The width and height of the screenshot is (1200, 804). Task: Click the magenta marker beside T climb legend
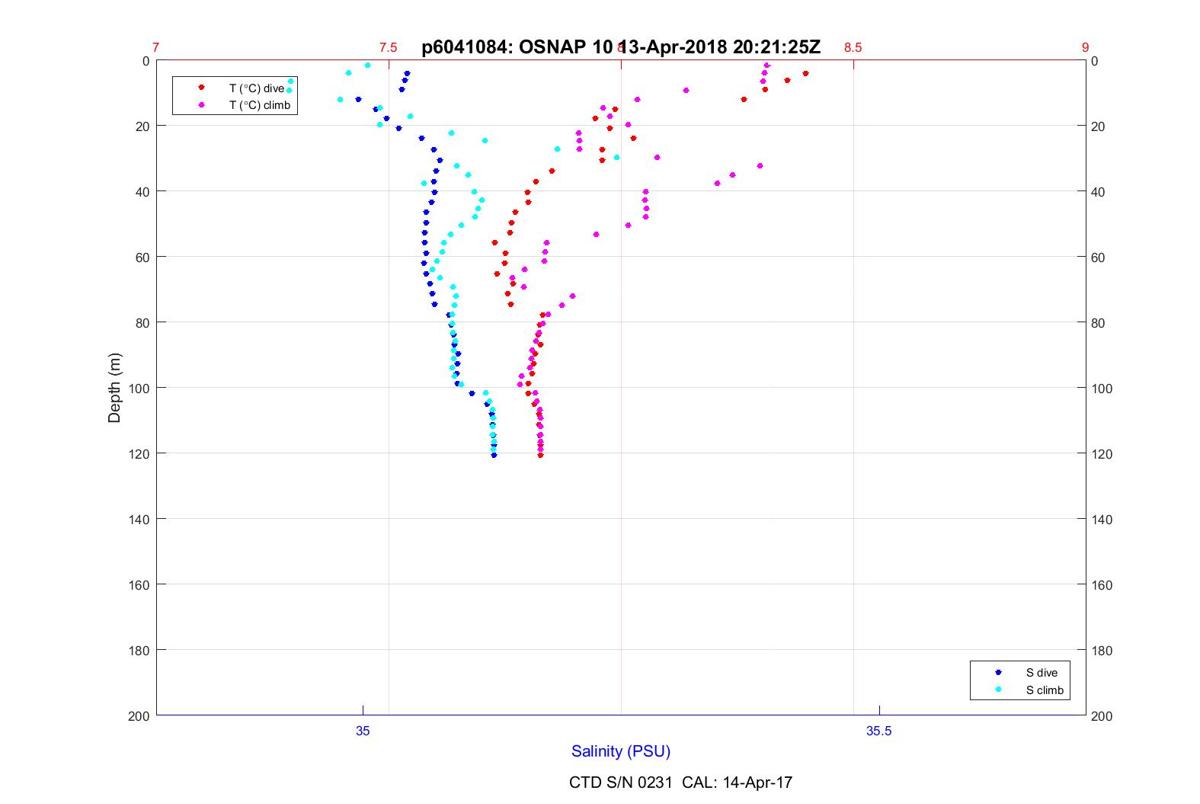pyautogui.click(x=202, y=104)
